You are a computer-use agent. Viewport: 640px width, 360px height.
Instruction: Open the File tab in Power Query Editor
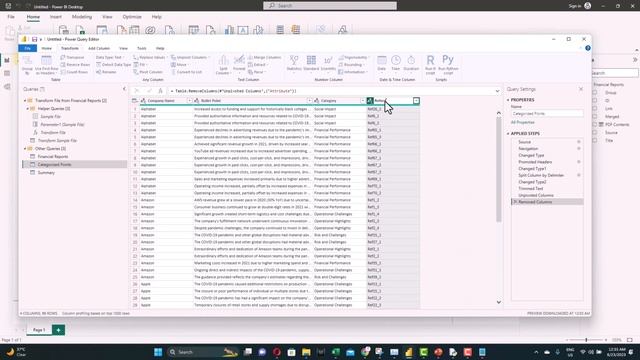(27, 48)
